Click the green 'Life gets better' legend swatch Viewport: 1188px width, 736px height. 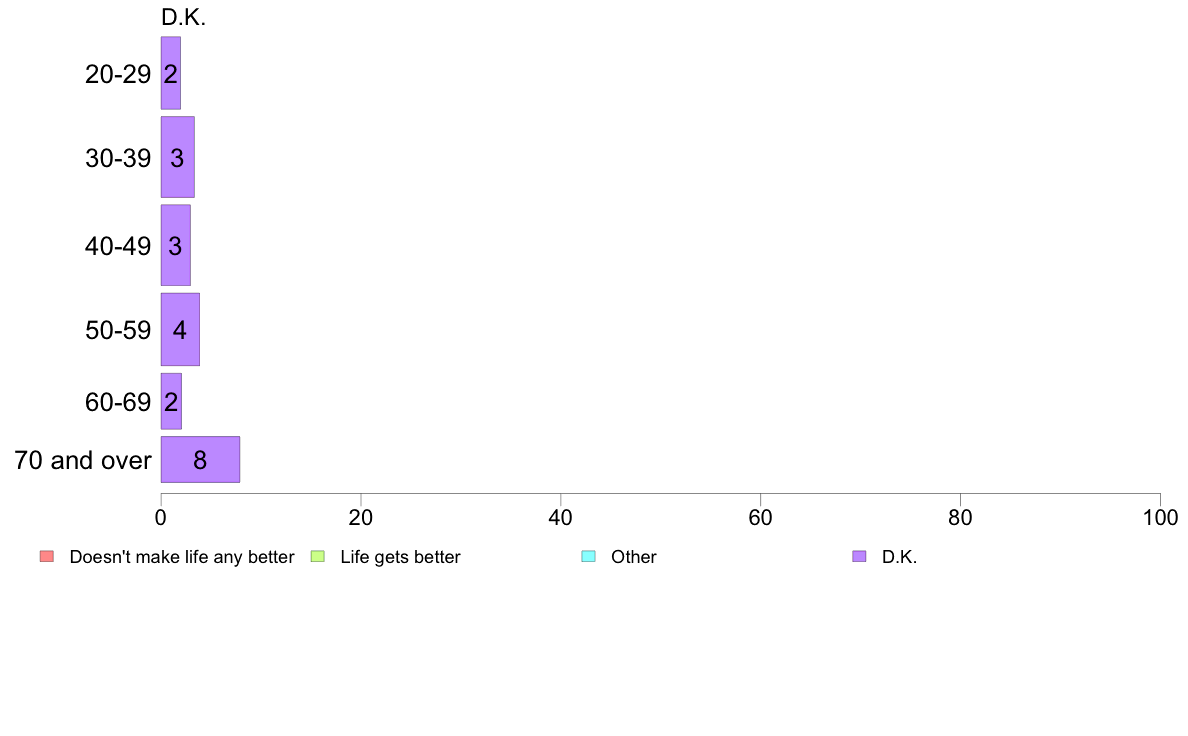317,556
